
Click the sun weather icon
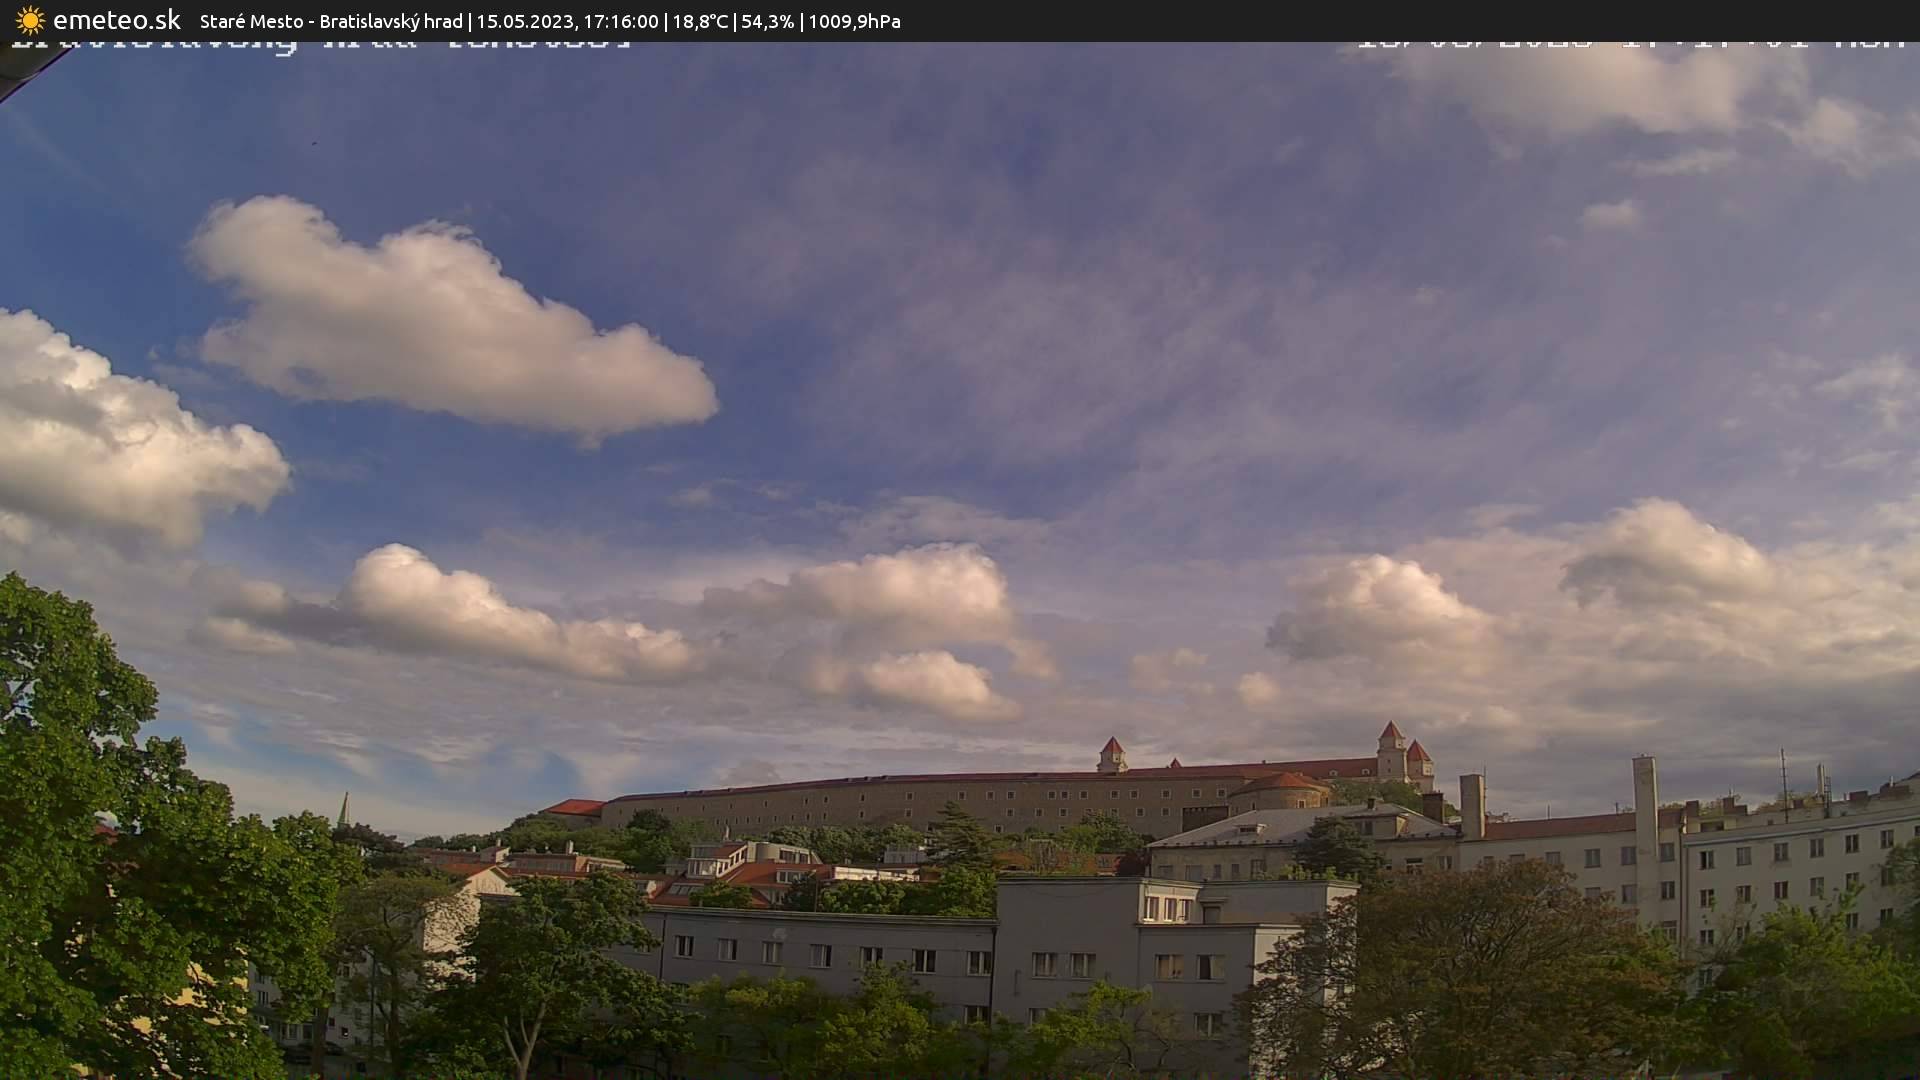[x=30, y=19]
